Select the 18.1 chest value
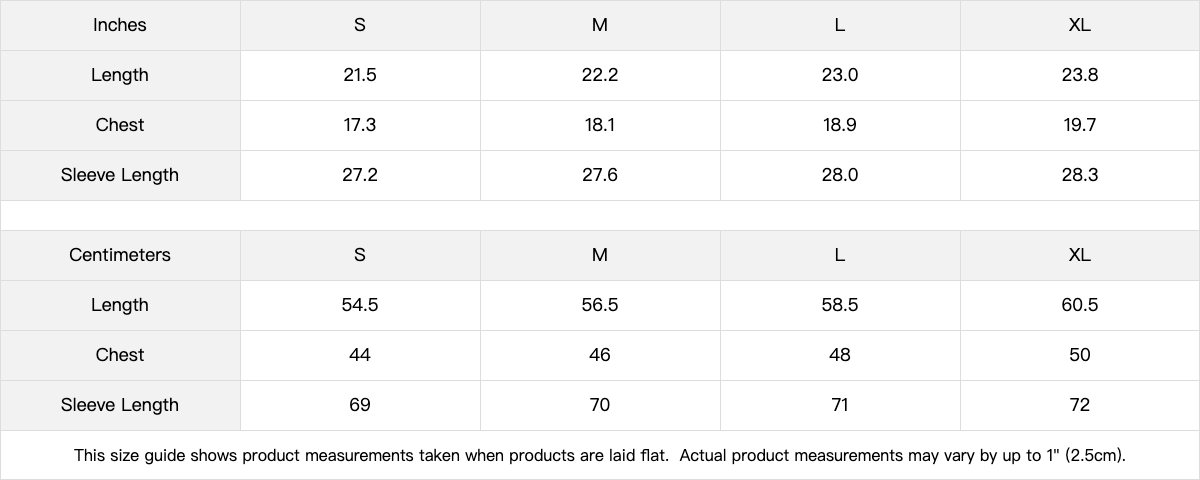Image resolution: width=1200 pixels, height=480 pixels. pyautogui.click(x=600, y=125)
